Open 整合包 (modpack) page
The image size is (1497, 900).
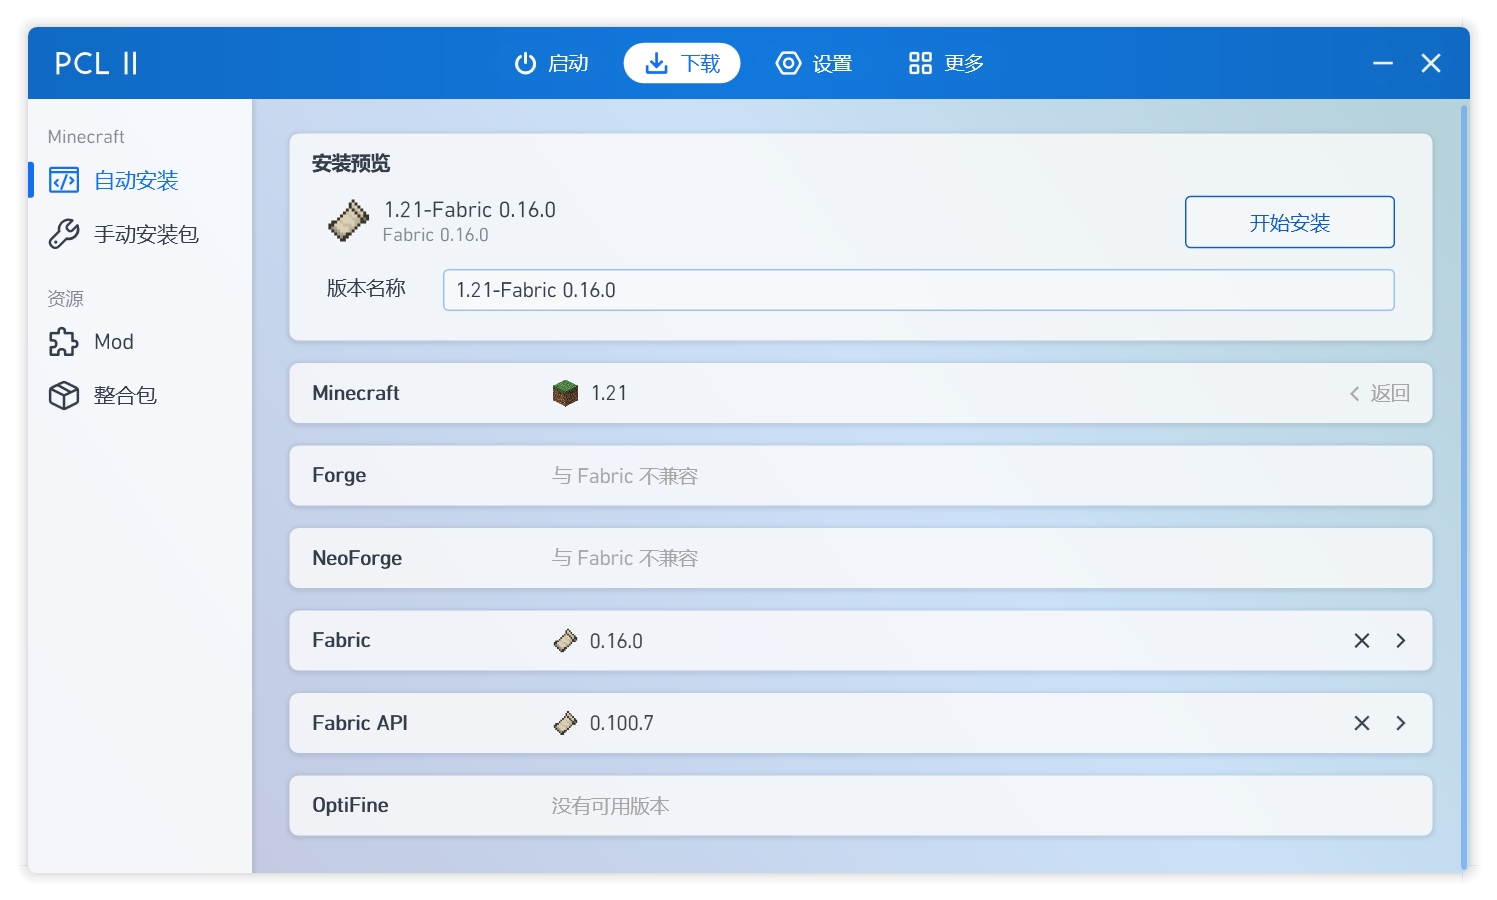click(x=140, y=396)
